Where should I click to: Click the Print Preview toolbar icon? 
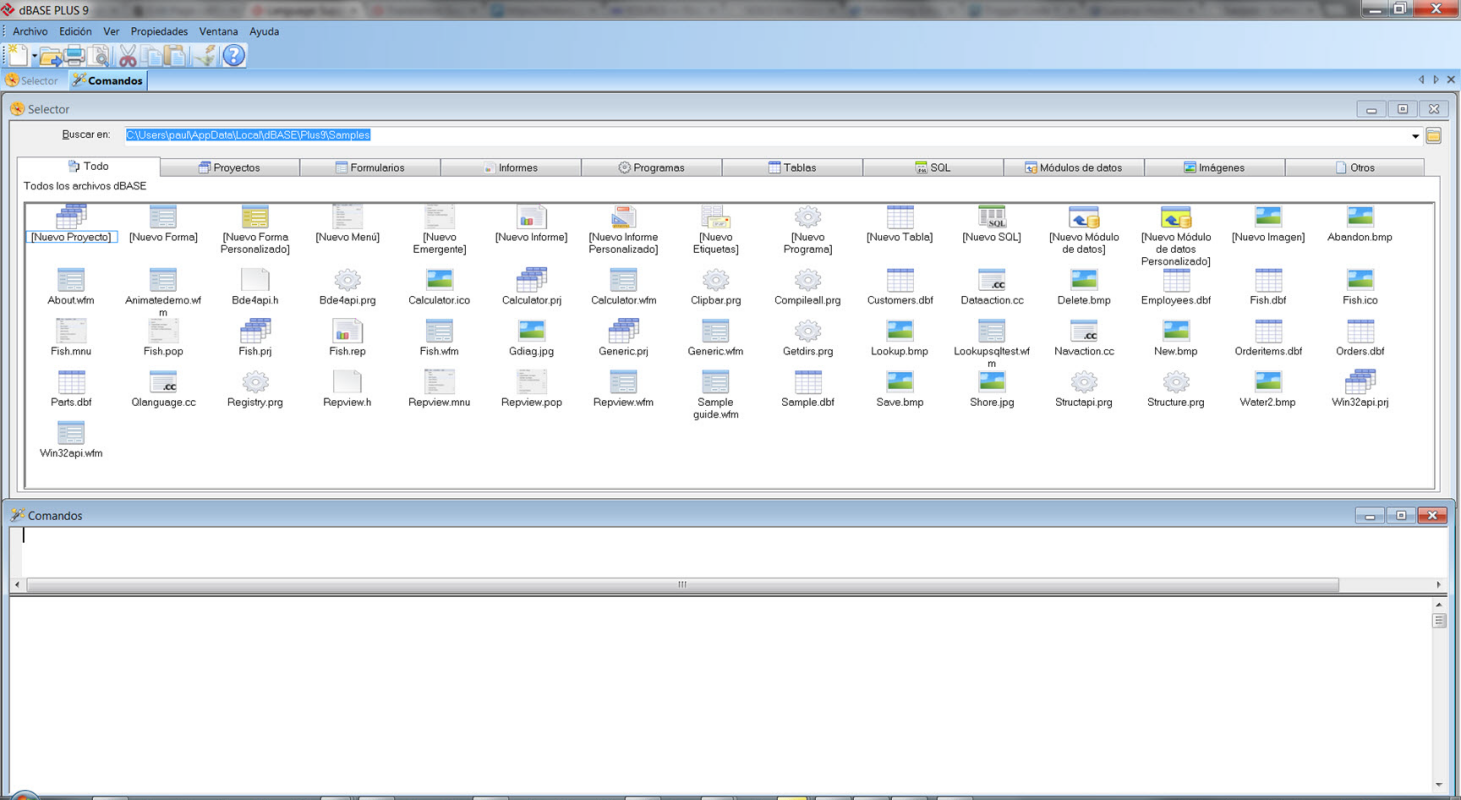(98, 56)
